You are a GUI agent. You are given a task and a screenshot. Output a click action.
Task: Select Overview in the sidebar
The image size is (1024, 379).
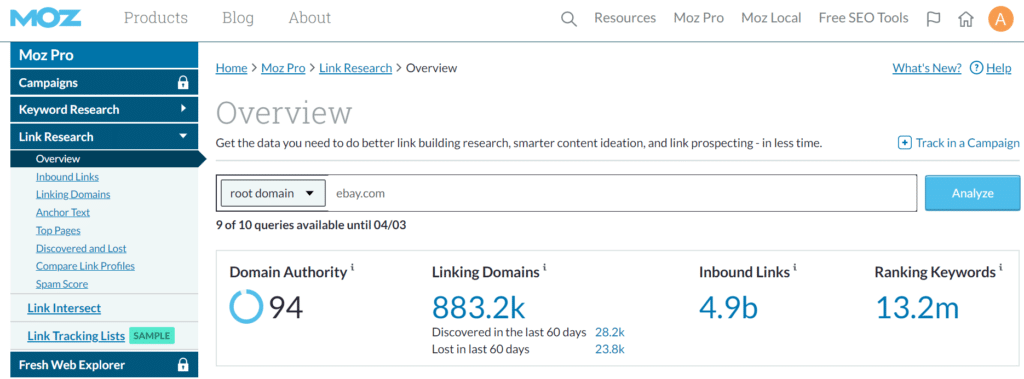pyautogui.click(x=58, y=159)
